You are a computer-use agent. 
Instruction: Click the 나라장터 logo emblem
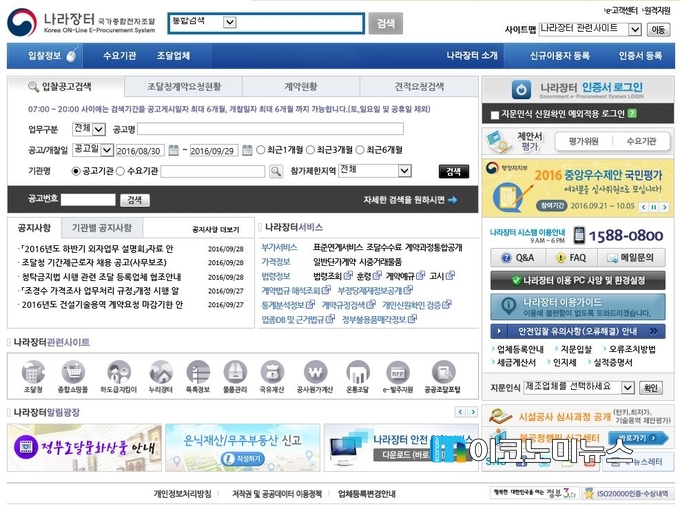click(x=22, y=23)
